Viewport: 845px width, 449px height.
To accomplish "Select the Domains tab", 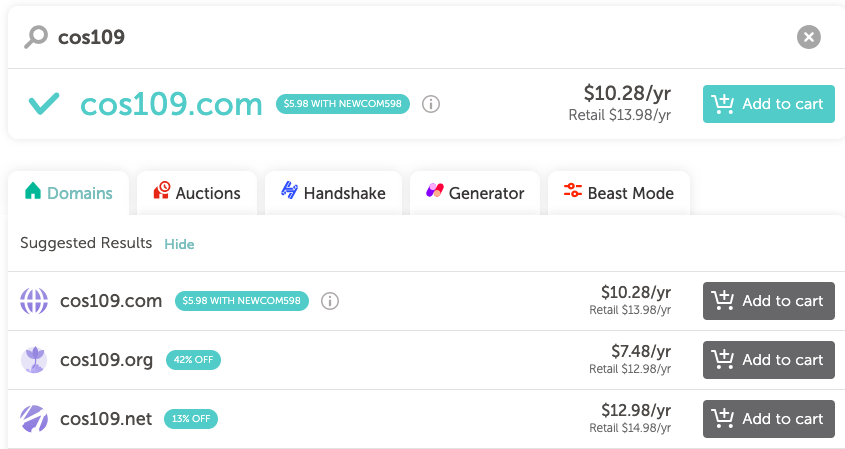I will click(68, 193).
